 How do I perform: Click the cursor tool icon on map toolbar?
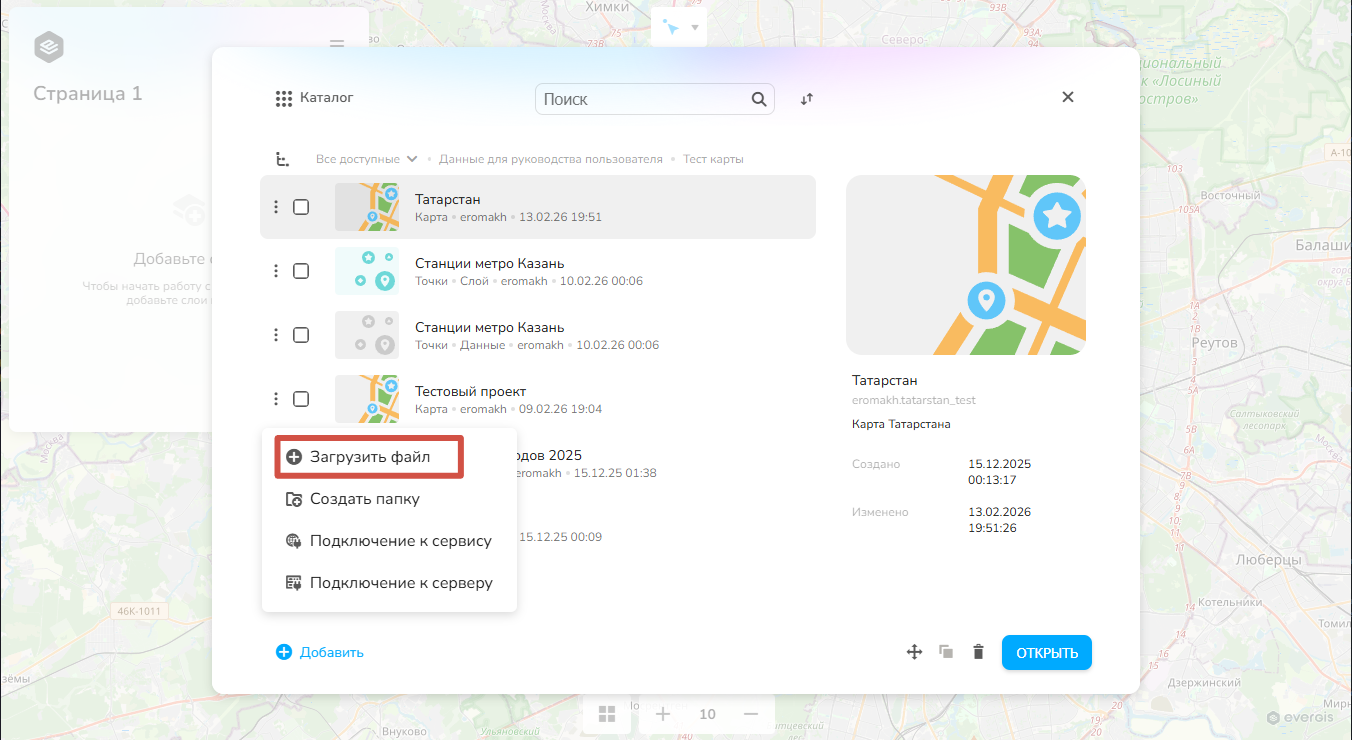[671, 28]
